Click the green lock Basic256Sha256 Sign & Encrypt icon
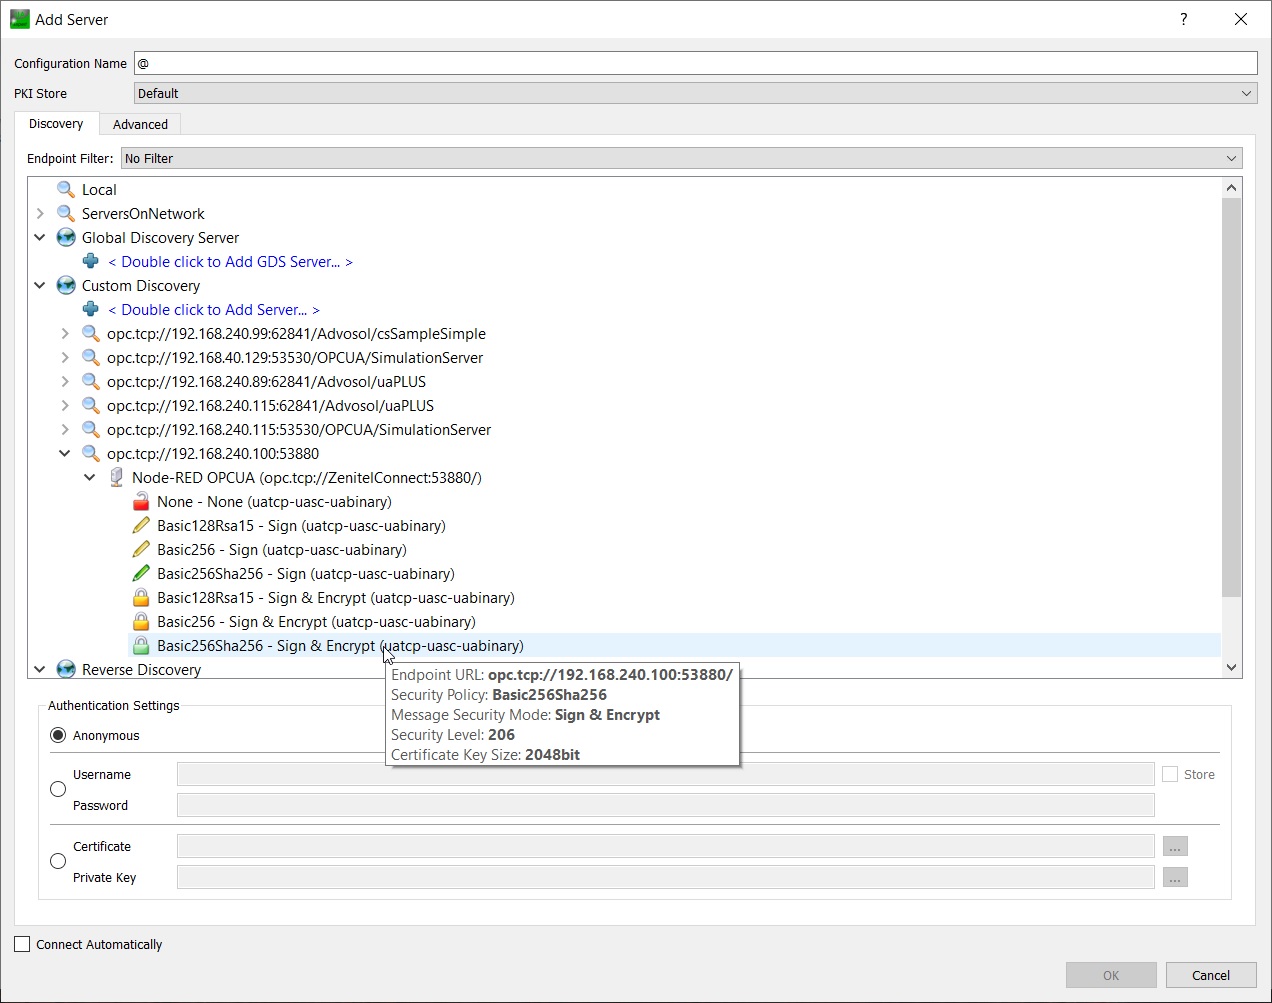The height and width of the screenshot is (1003, 1272). click(141, 646)
